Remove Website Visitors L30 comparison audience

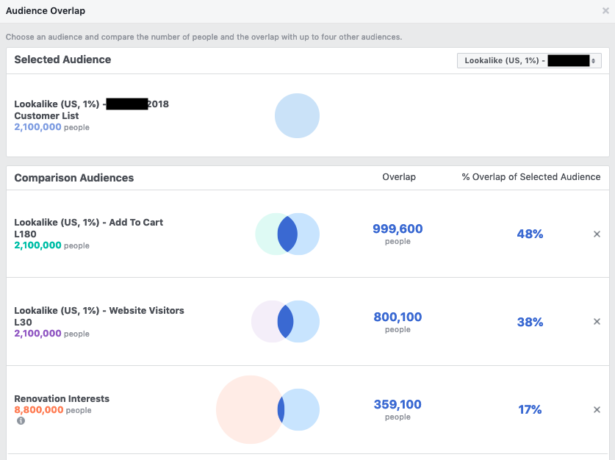point(597,322)
